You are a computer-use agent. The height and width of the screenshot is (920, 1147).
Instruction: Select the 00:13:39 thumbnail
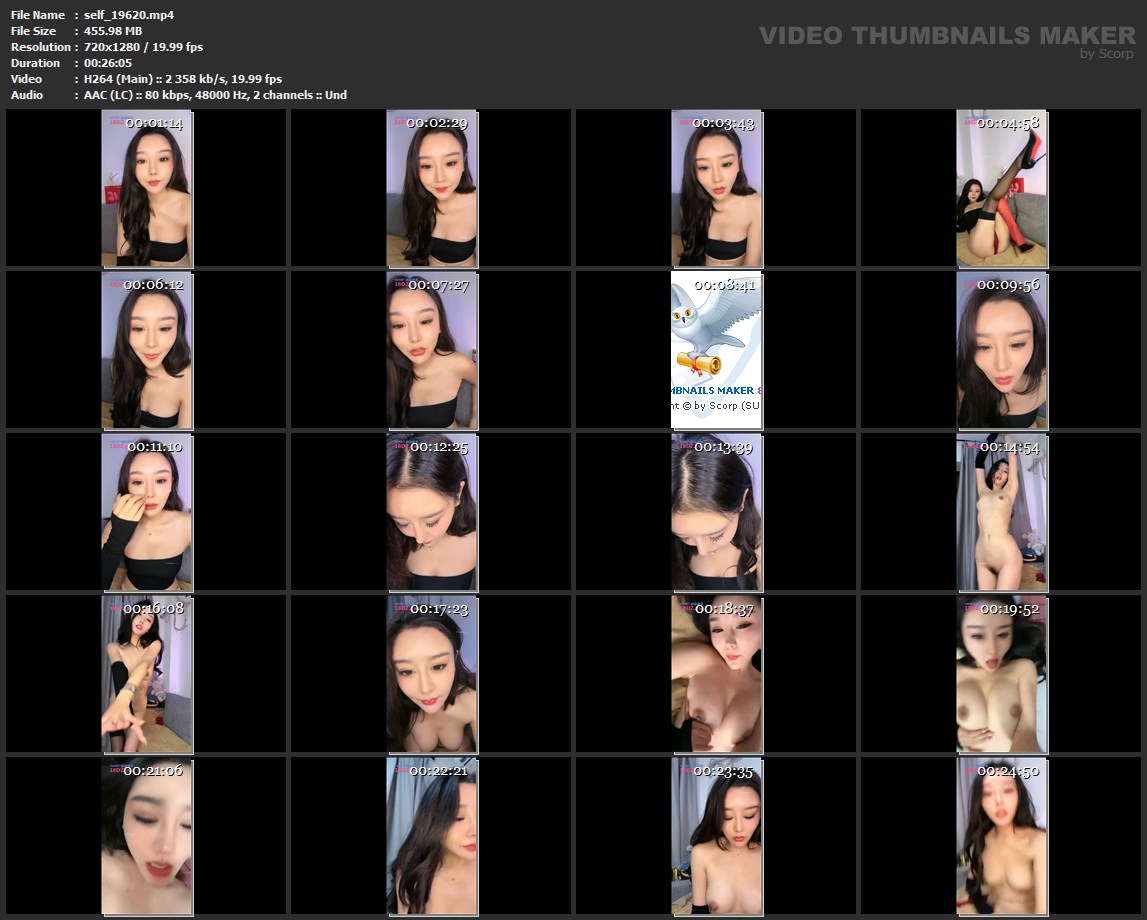pyautogui.click(x=716, y=512)
